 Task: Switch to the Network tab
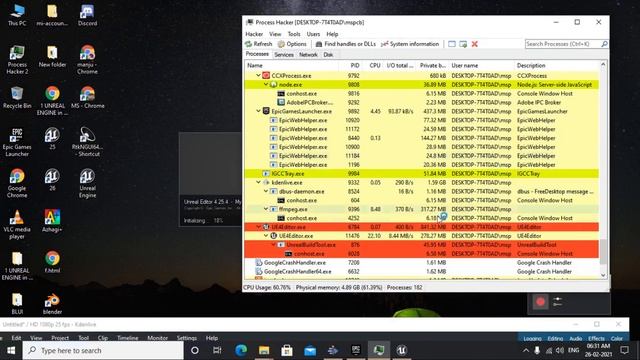308,54
